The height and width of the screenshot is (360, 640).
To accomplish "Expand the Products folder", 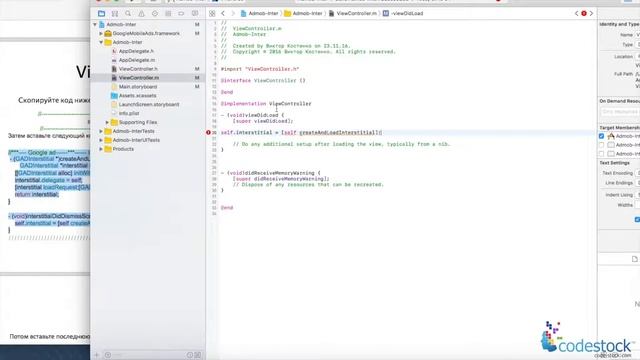I will point(101,149).
